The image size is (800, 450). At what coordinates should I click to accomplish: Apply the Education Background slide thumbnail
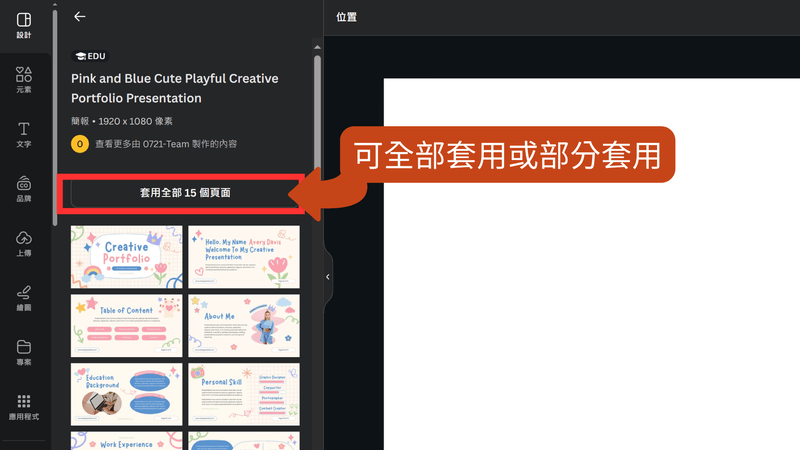coord(126,393)
